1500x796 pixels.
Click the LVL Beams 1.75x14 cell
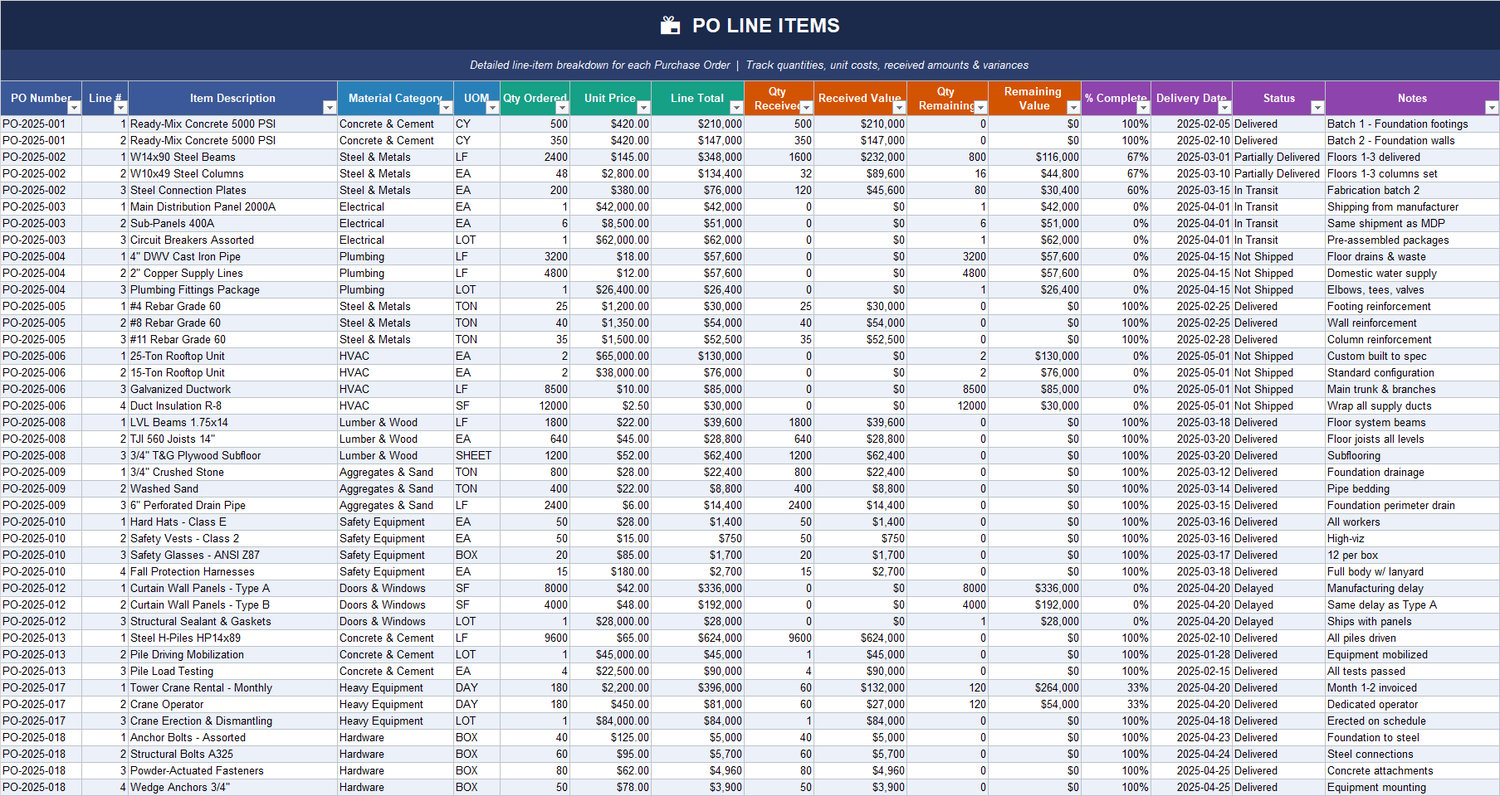pyautogui.click(x=233, y=422)
